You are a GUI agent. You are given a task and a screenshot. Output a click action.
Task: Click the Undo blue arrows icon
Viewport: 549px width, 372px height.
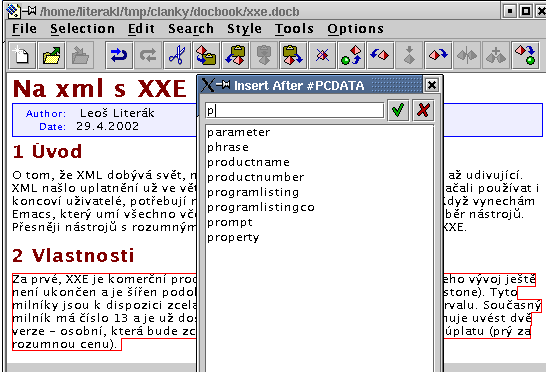click(x=119, y=55)
